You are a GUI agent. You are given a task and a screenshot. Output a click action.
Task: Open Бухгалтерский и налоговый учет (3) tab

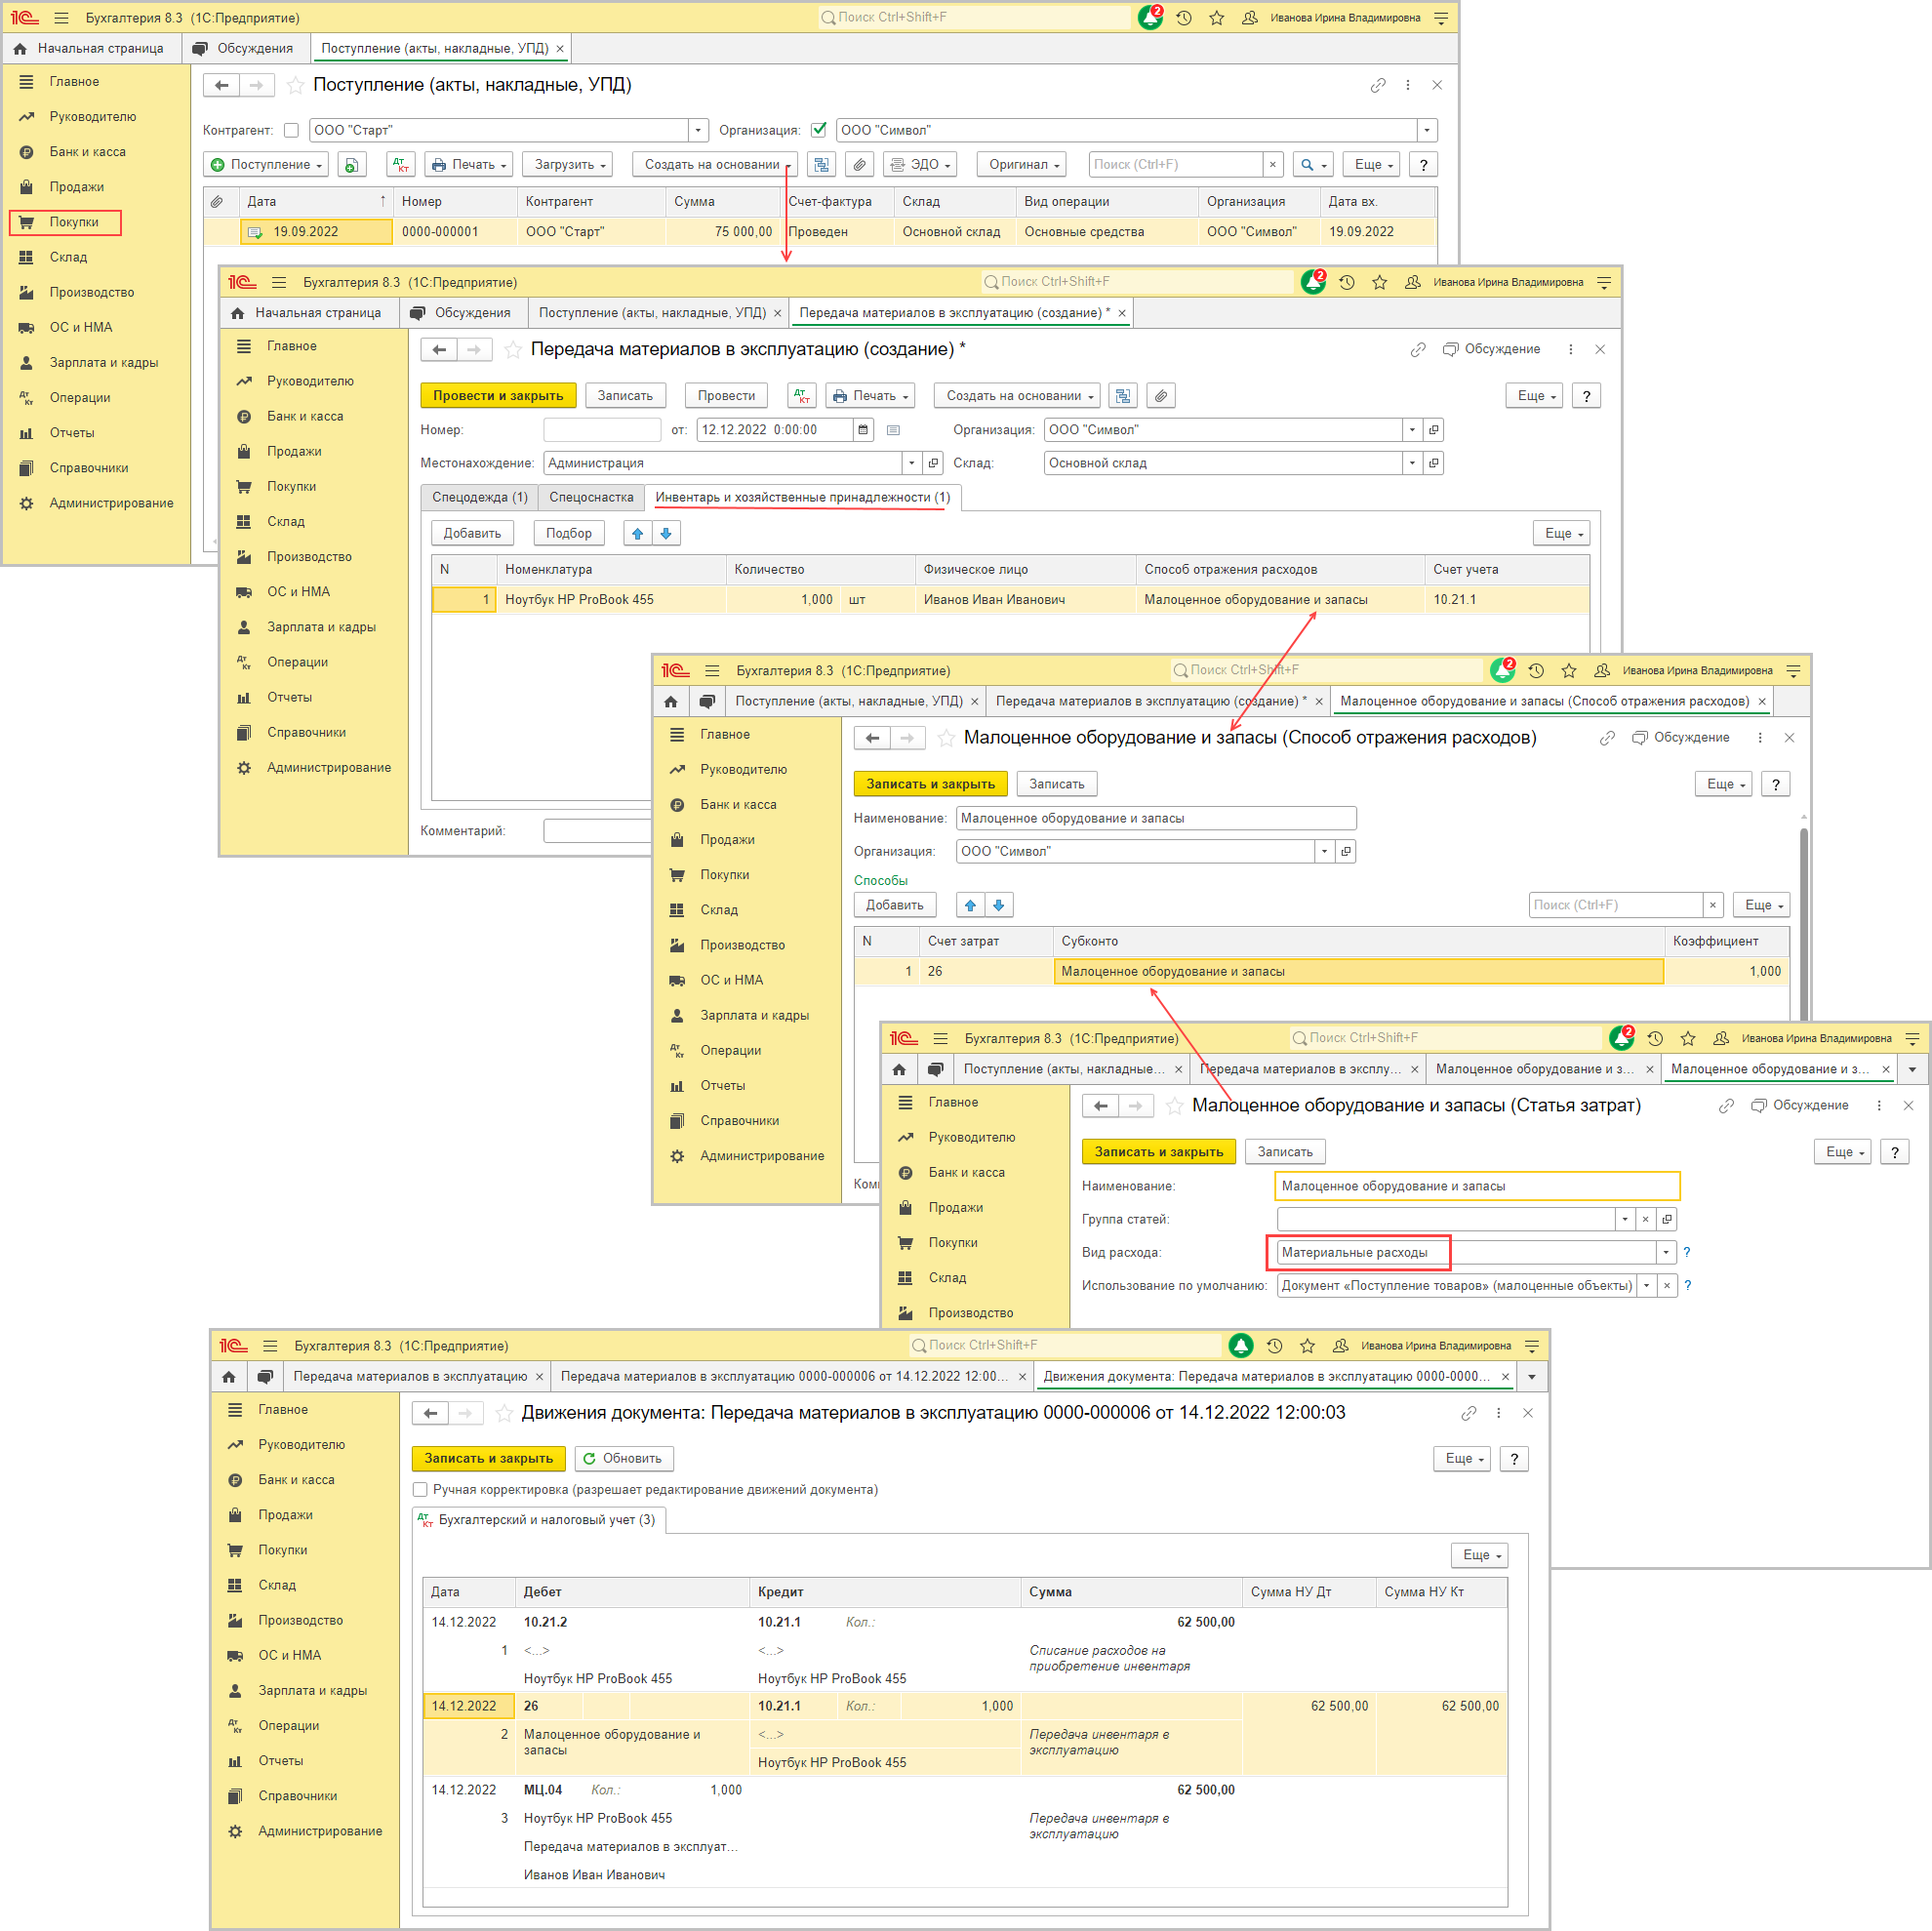tap(539, 1519)
